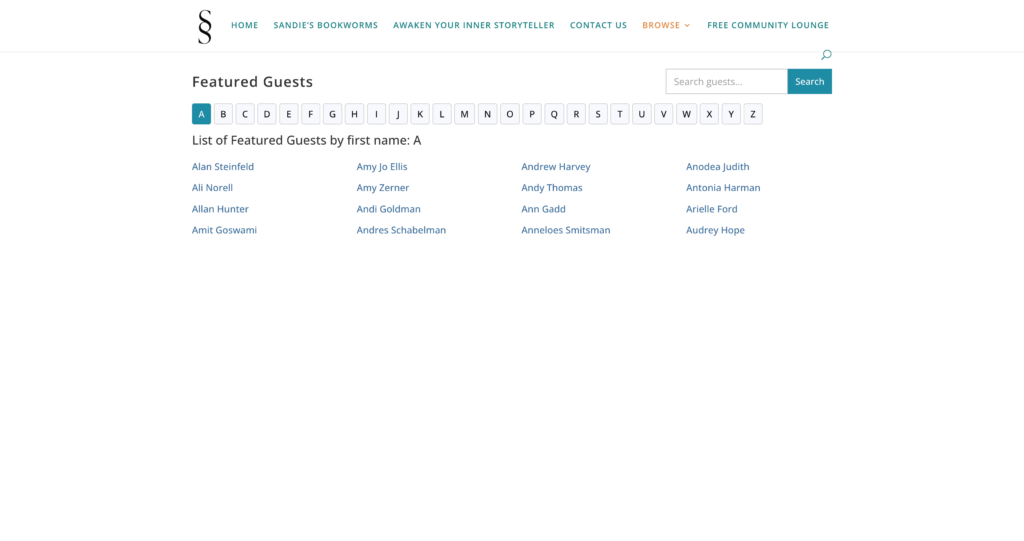This screenshot has height=541, width=1024.
Task: Open Anneloes Smitsman guest page
Action: click(x=566, y=230)
